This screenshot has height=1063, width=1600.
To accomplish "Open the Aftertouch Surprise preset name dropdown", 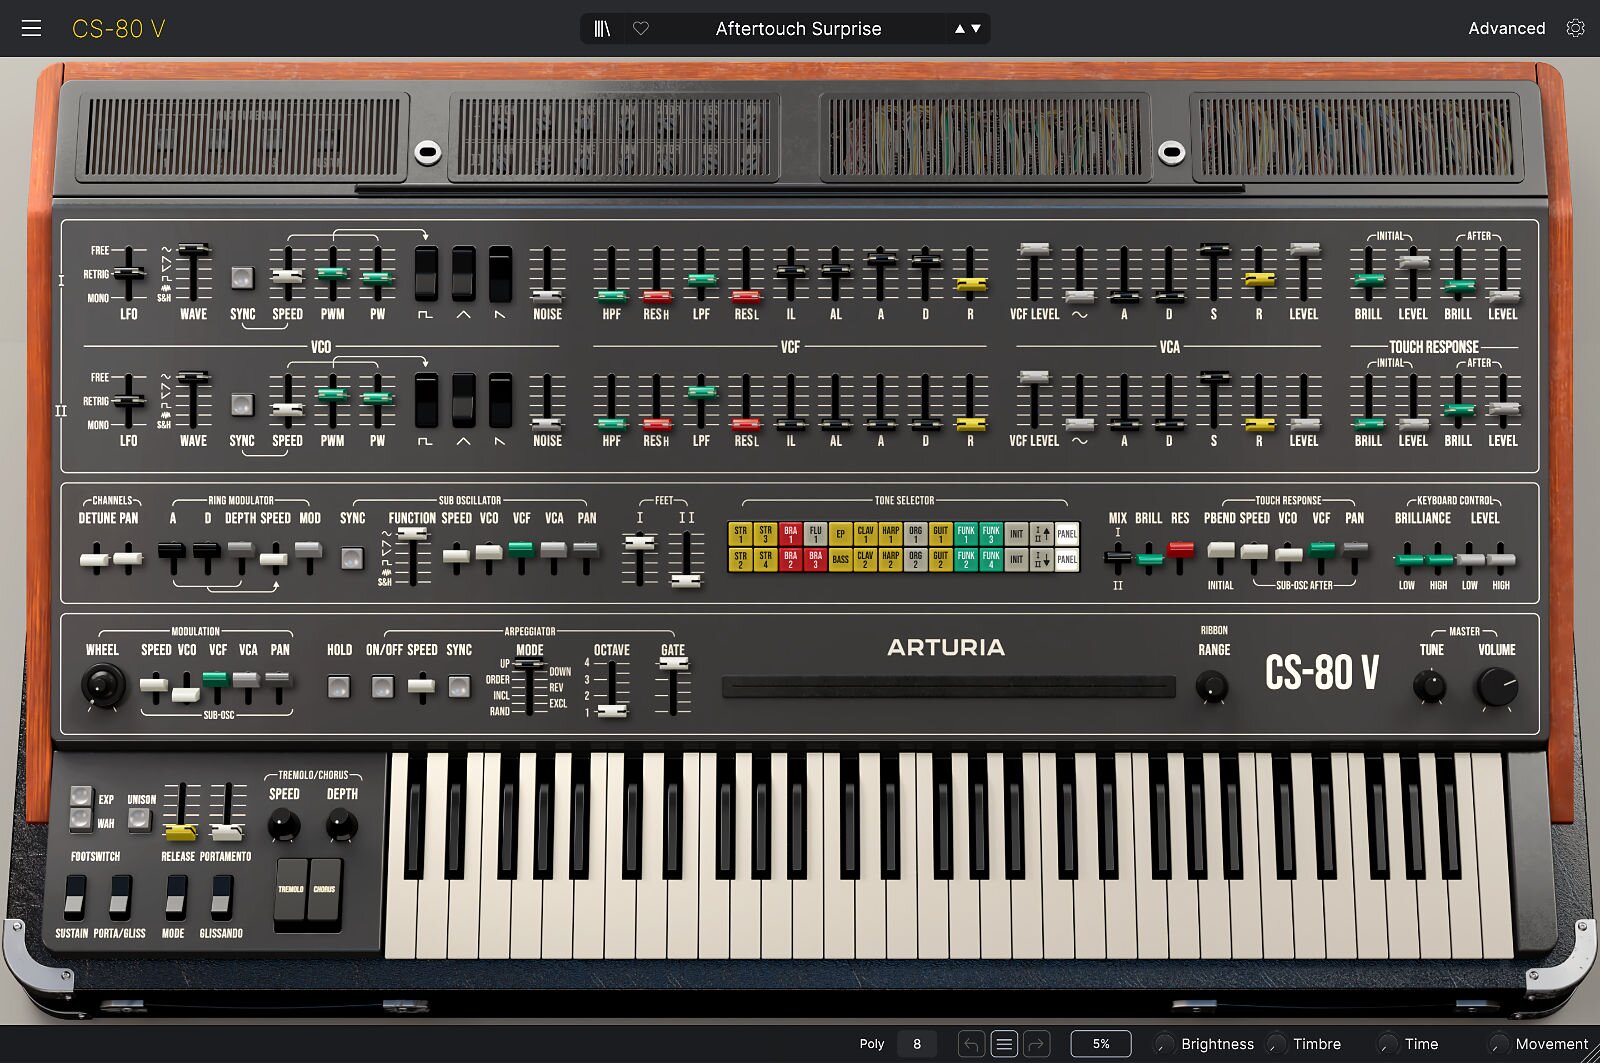I will [x=798, y=28].
